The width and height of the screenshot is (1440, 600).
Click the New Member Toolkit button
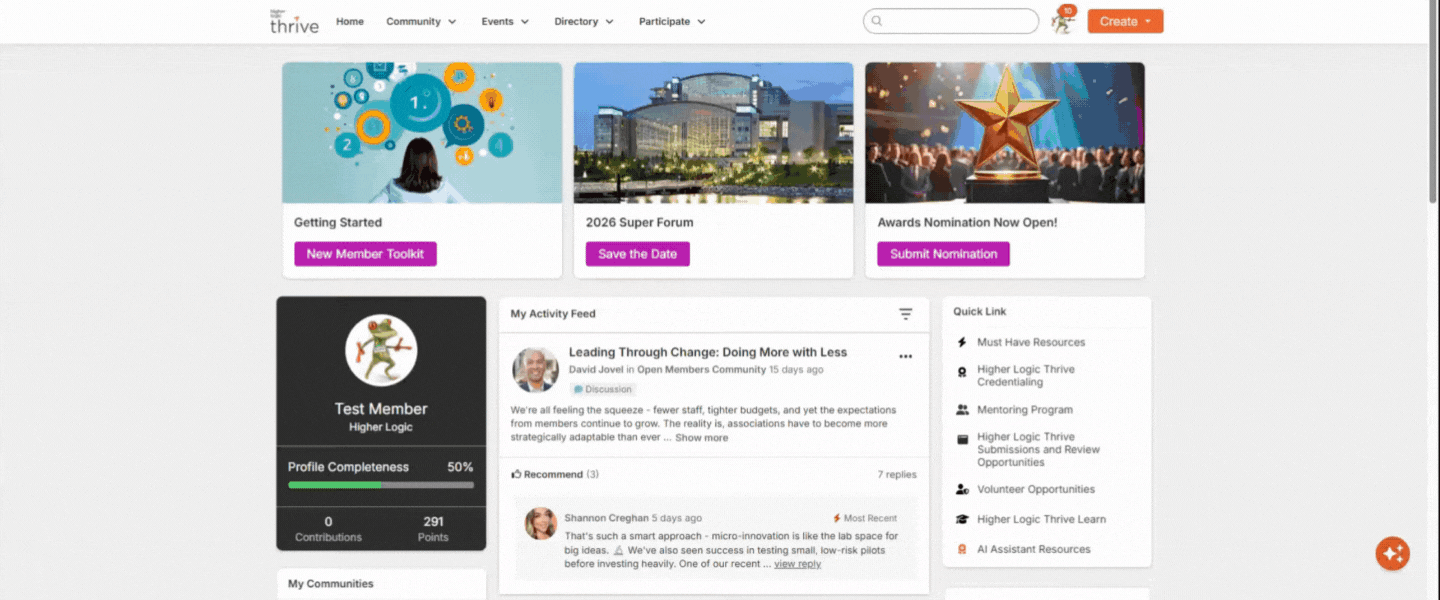coord(365,254)
